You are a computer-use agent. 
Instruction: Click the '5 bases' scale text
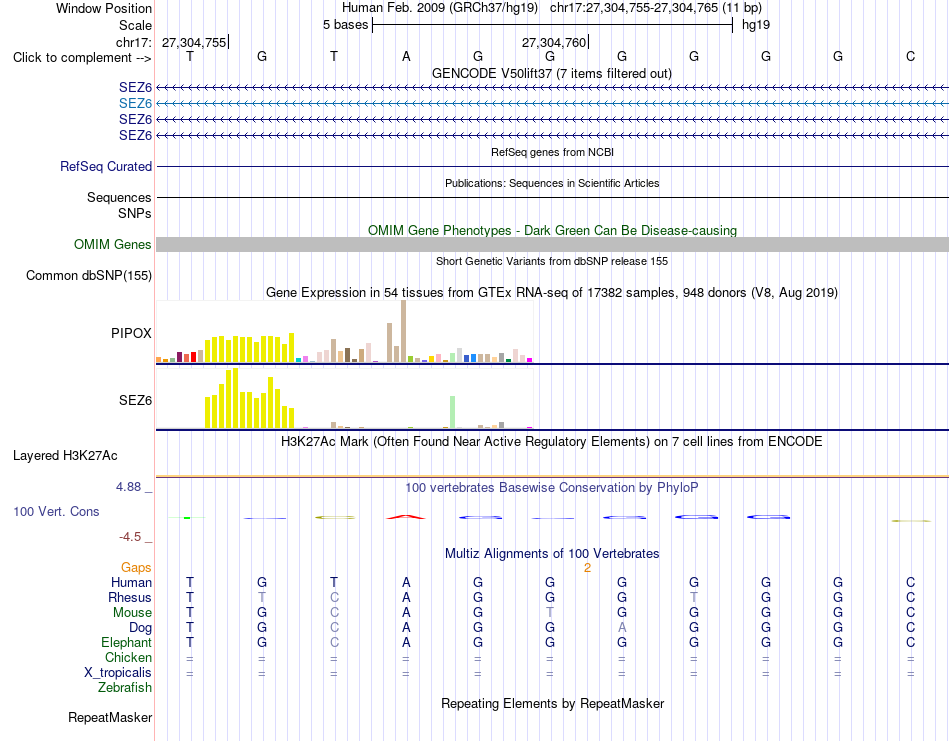(345, 25)
